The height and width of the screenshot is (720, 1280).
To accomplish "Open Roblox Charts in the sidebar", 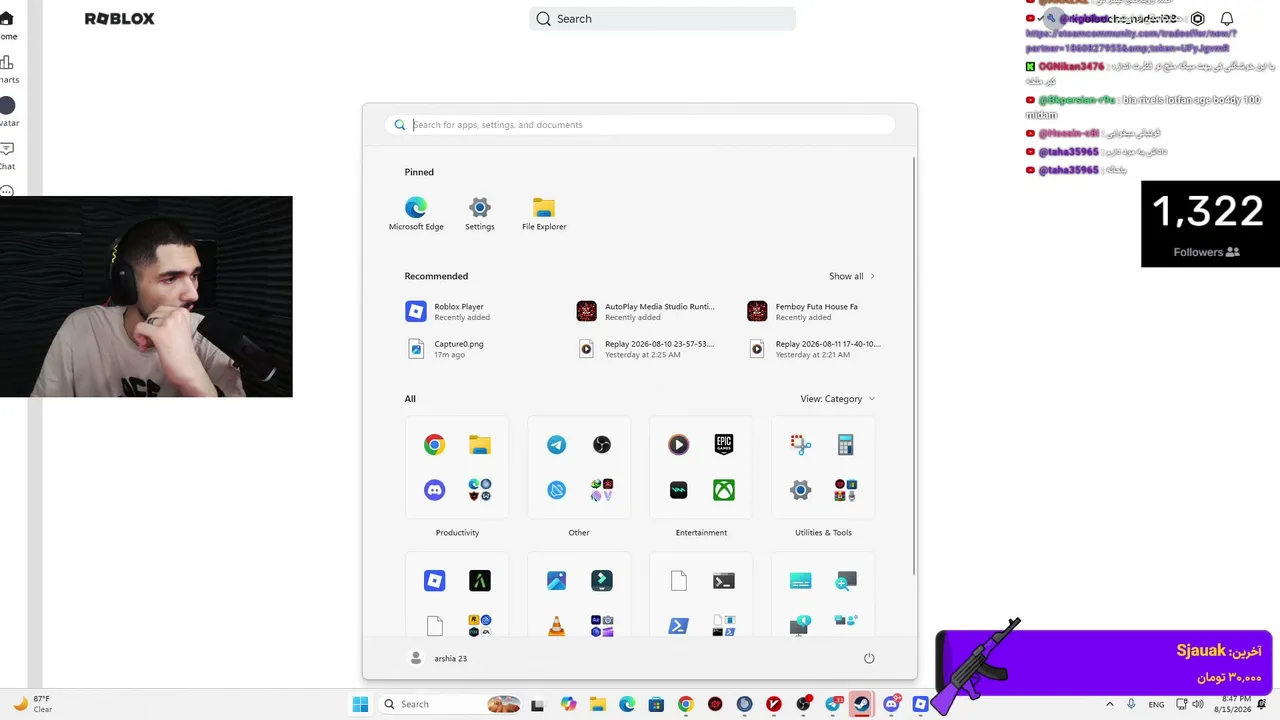I will coord(7,69).
